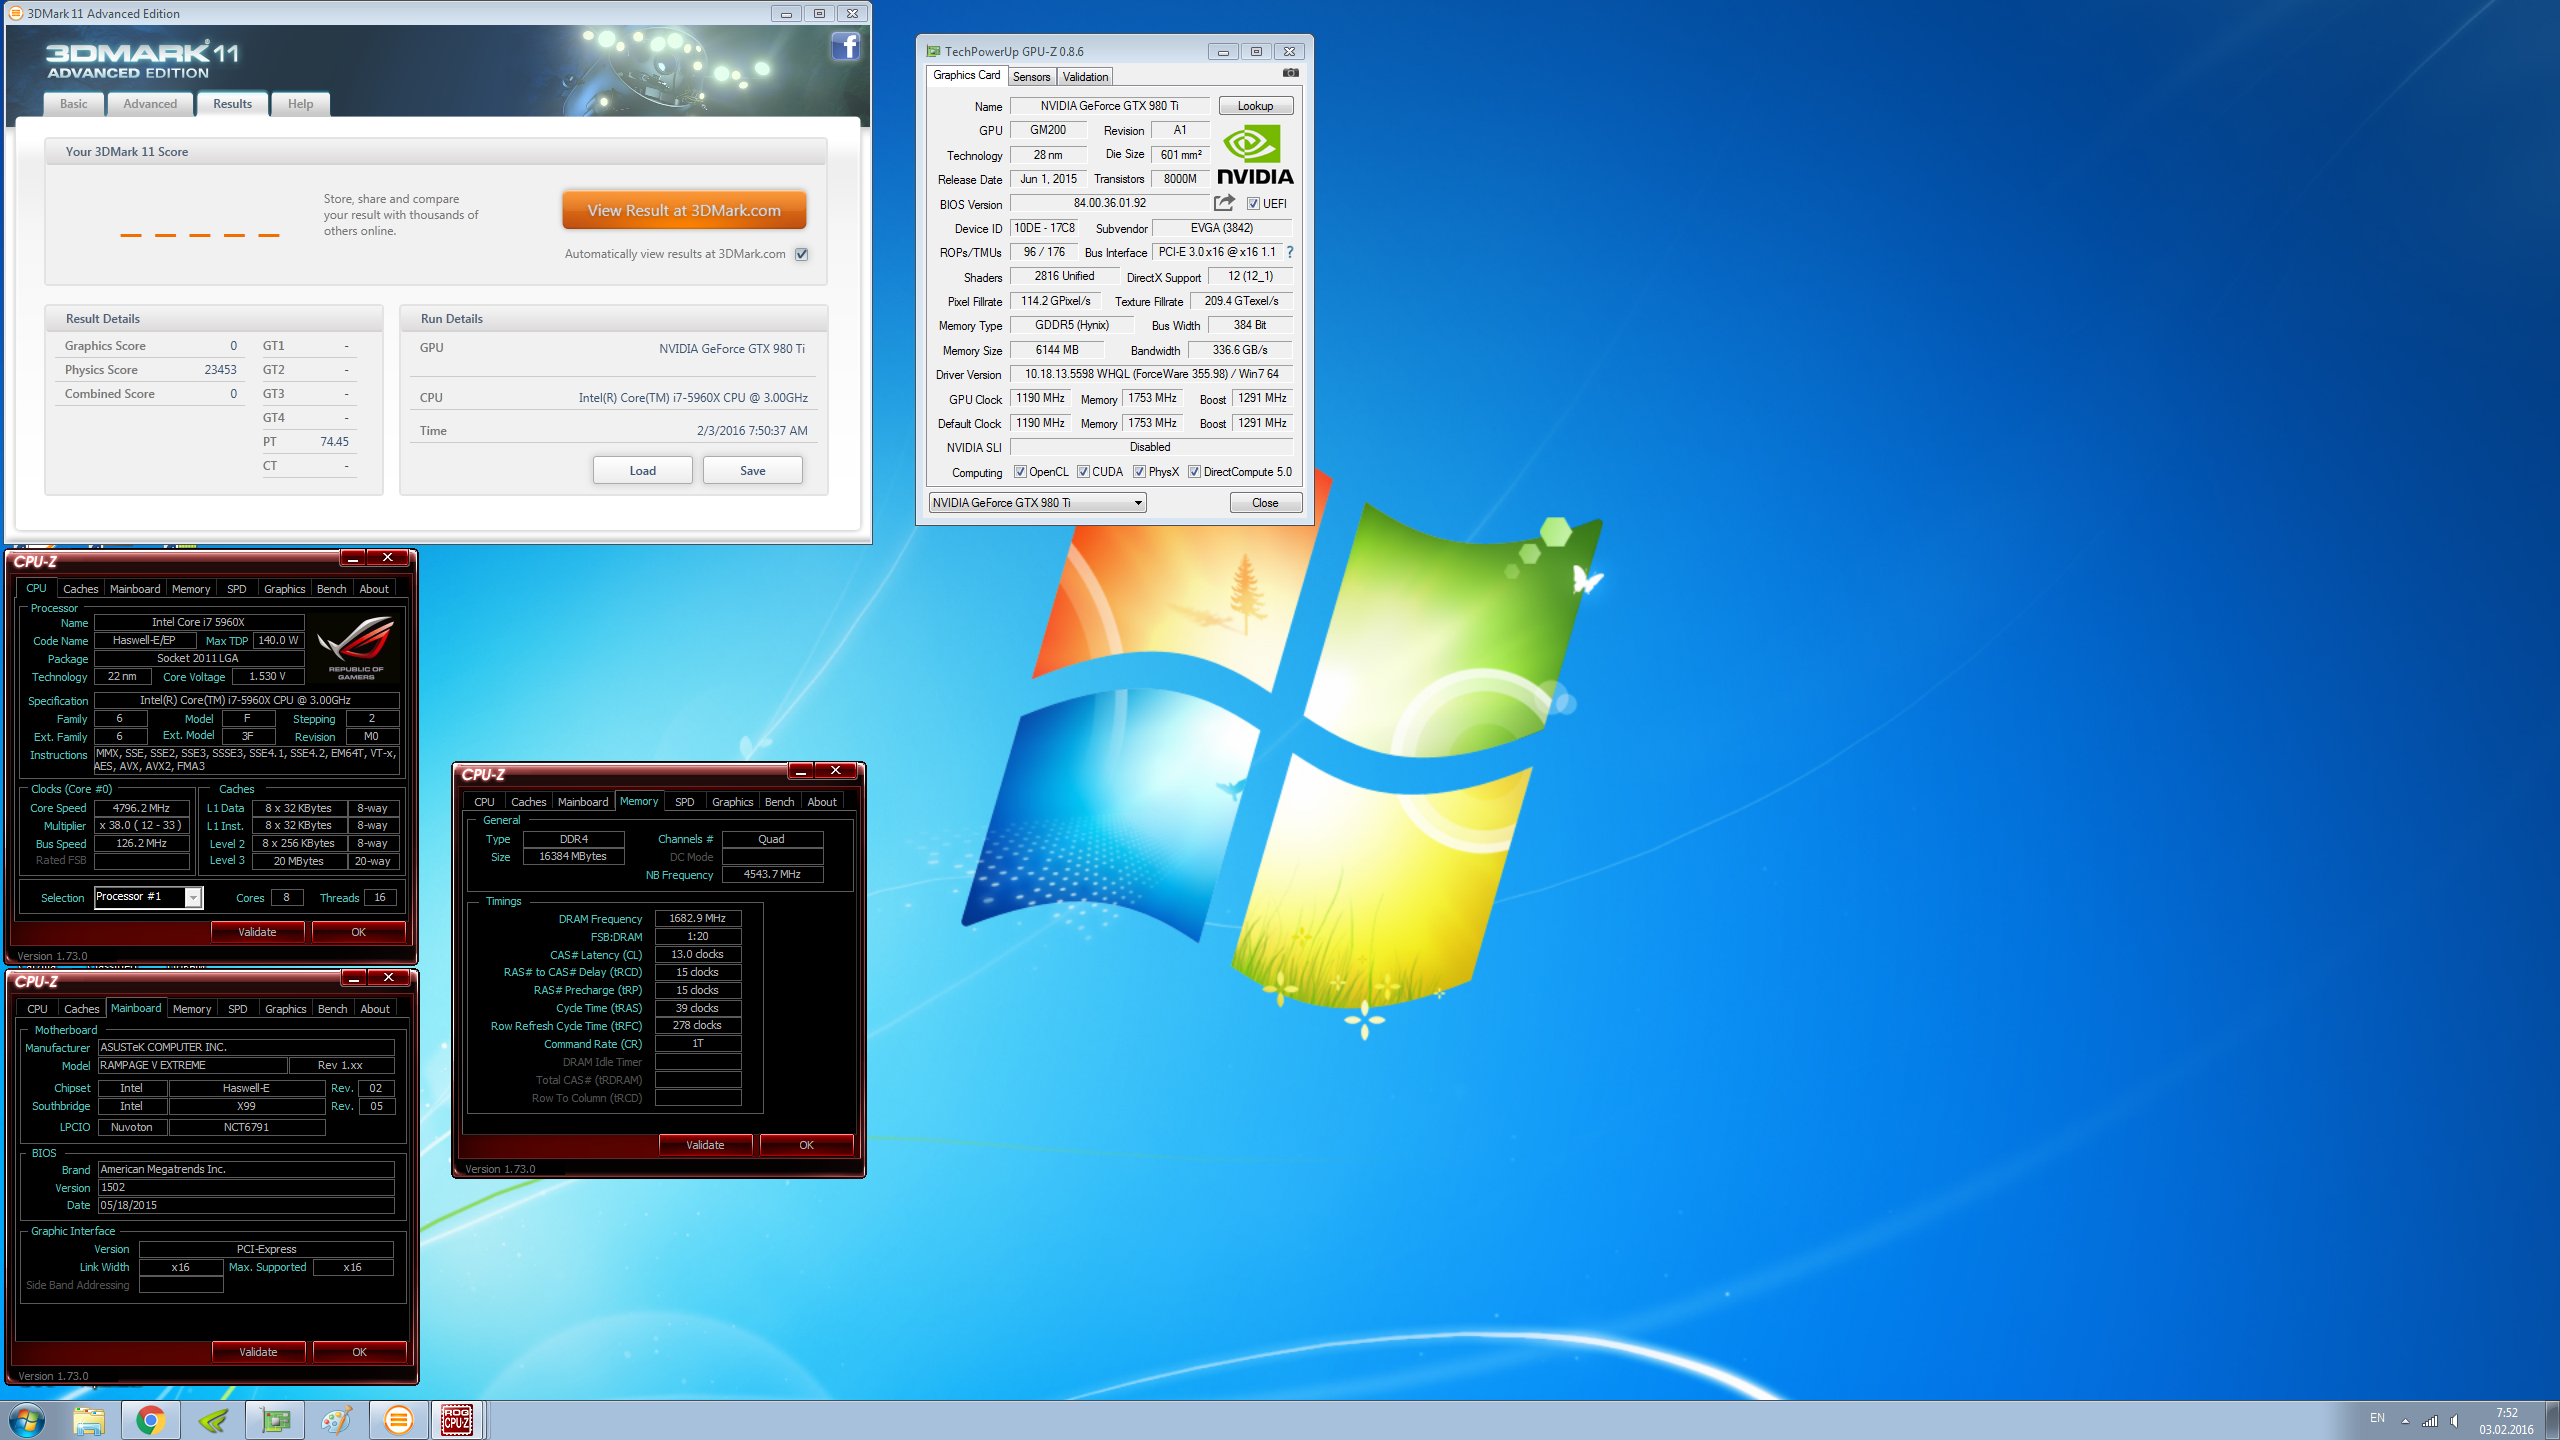Toggle the OpenCL checkbox
This screenshot has height=1440, width=2560.
(x=1020, y=472)
